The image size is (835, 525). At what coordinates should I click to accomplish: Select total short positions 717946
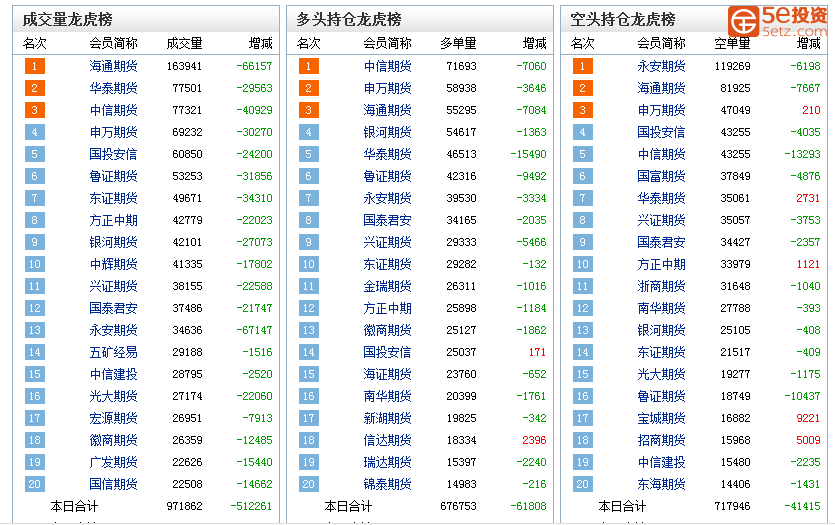pos(732,506)
